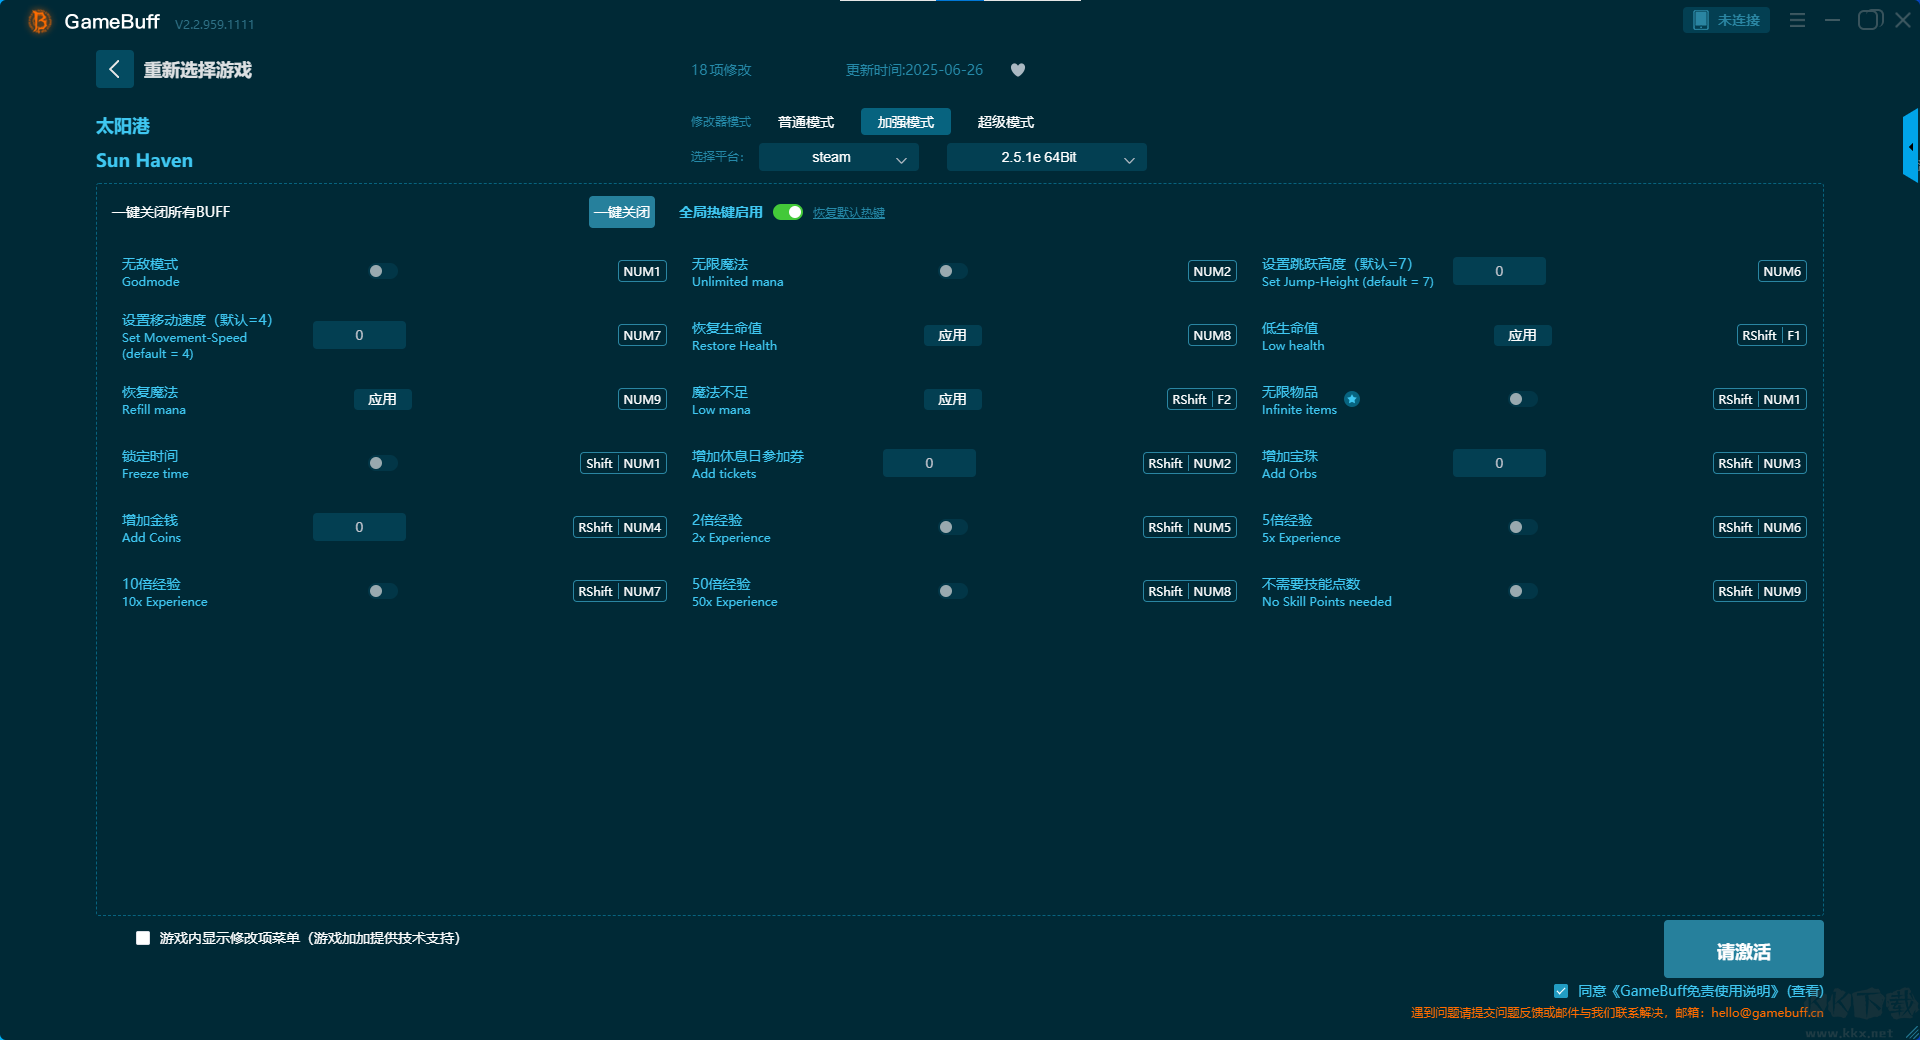Click the NUM2 hotkey for Unlimited mana
Image resolution: width=1920 pixels, height=1040 pixels.
tap(1212, 271)
